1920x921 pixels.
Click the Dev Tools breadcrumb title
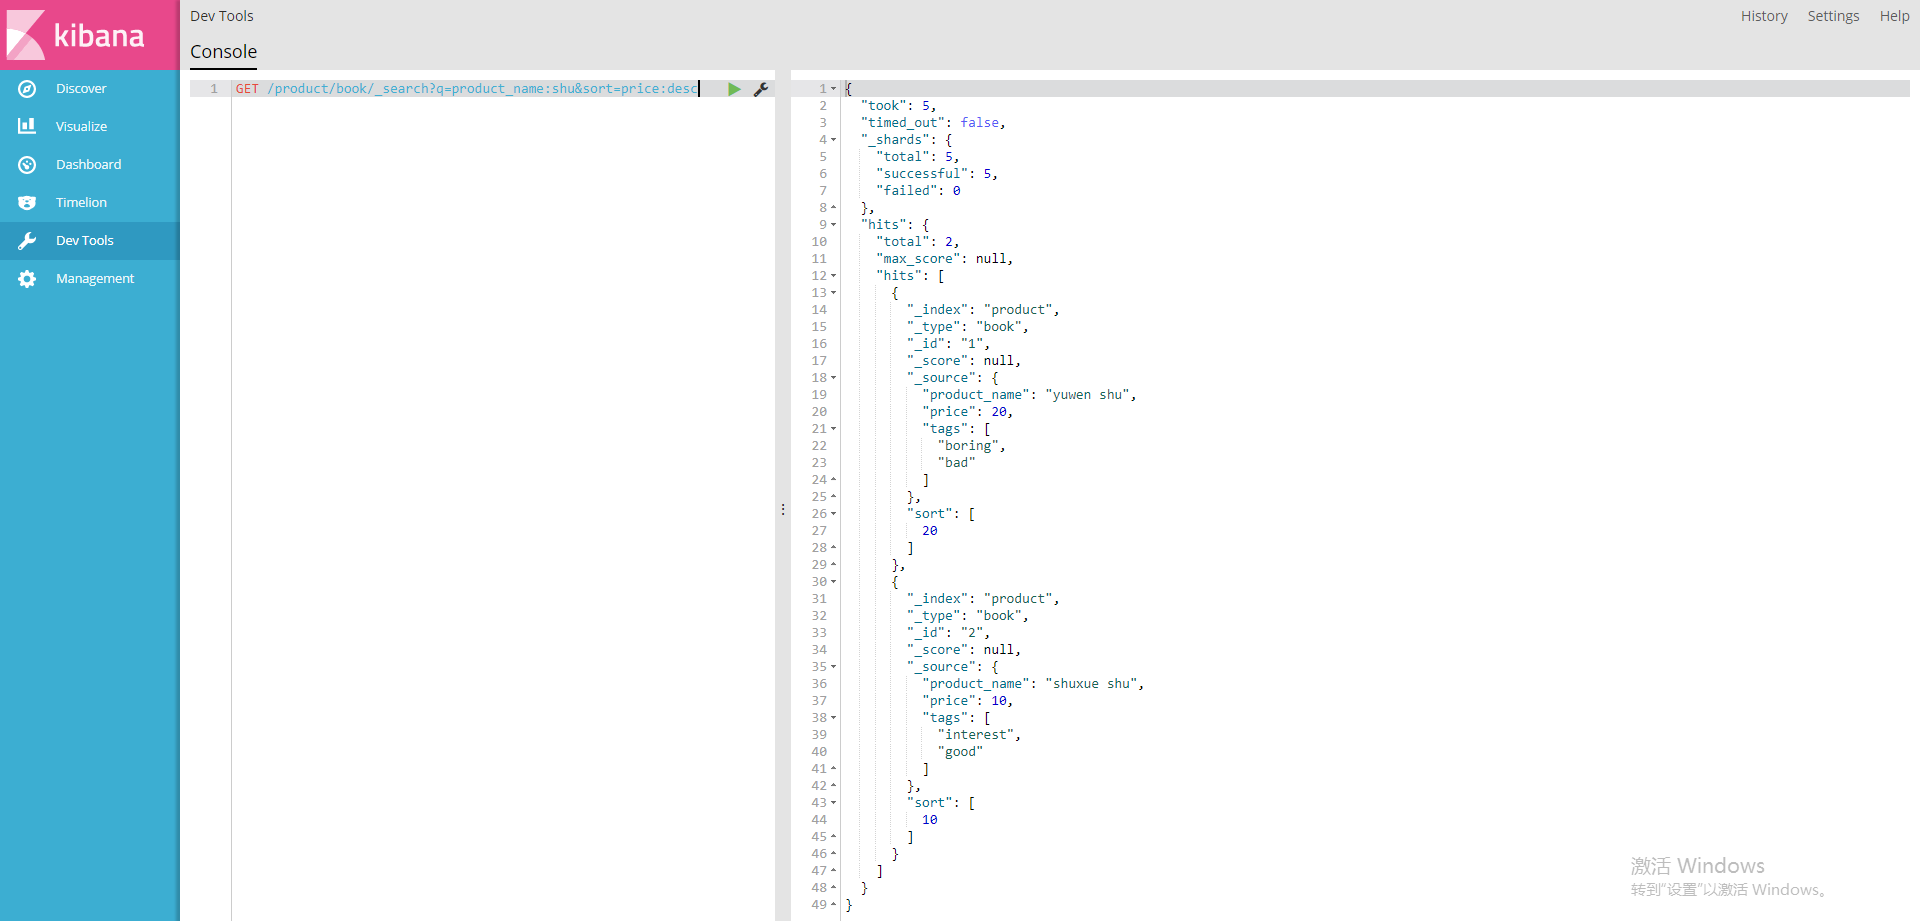[x=222, y=16]
